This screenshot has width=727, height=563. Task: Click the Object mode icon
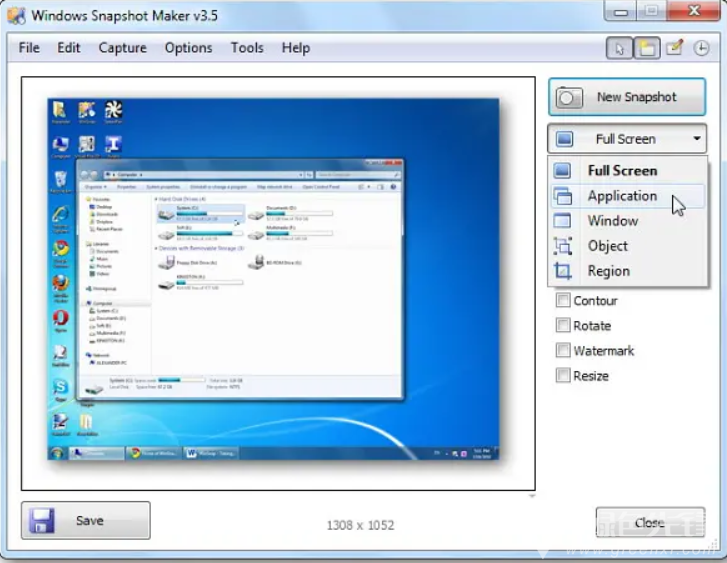[563, 246]
